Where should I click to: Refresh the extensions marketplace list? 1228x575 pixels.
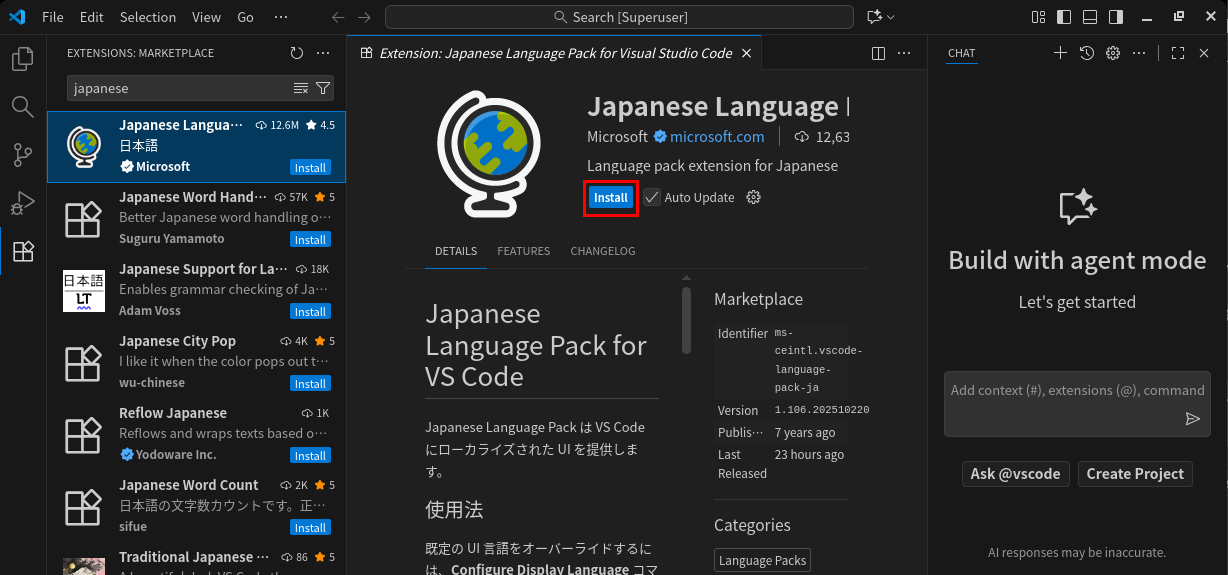pos(296,53)
